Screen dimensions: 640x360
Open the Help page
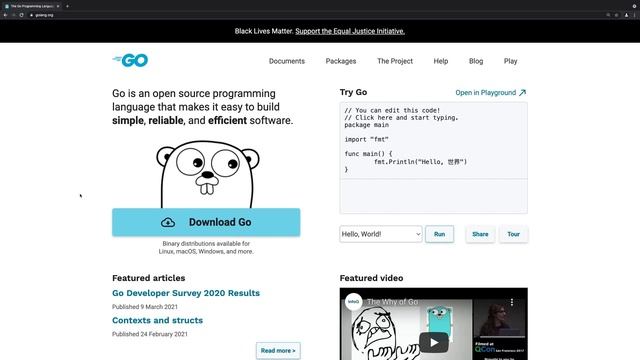pyautogui.click(x=441, y=61)
